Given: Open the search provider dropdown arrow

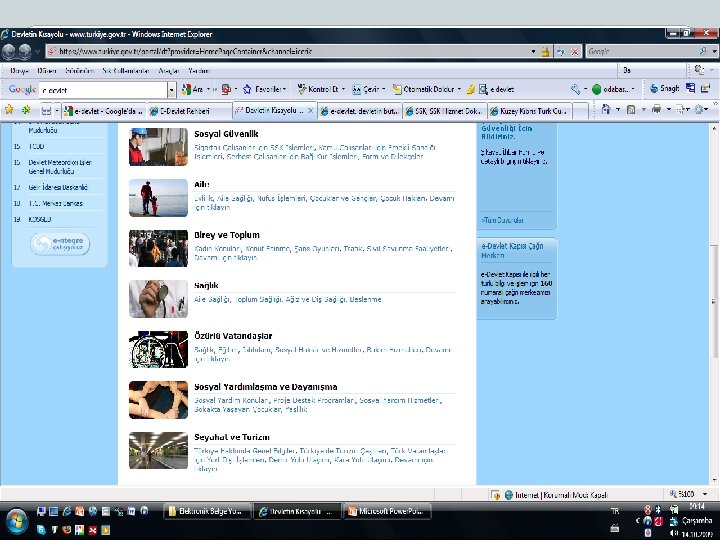Looking at the screenshot, I should coord(714,51).
